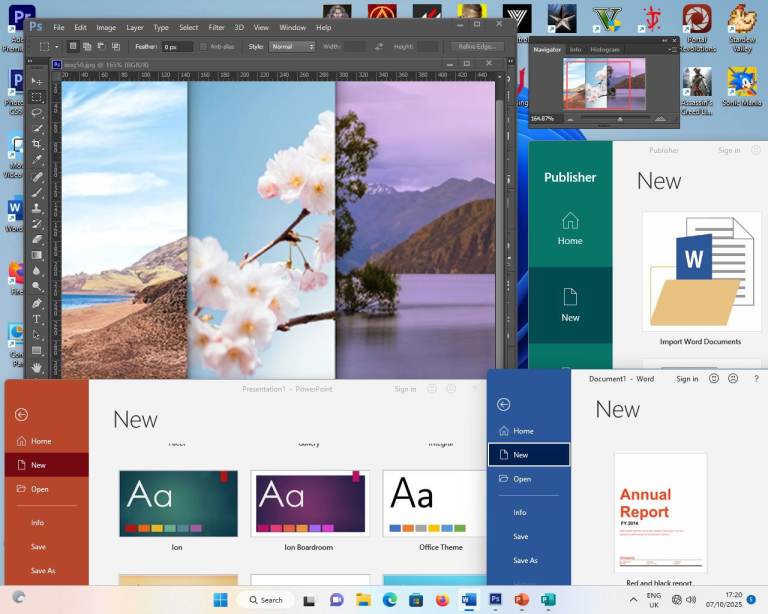The width and height of the screenshot is (768, 614).
Task: Choose the Eyedropper tool
Action: click(x=37, y=160)
